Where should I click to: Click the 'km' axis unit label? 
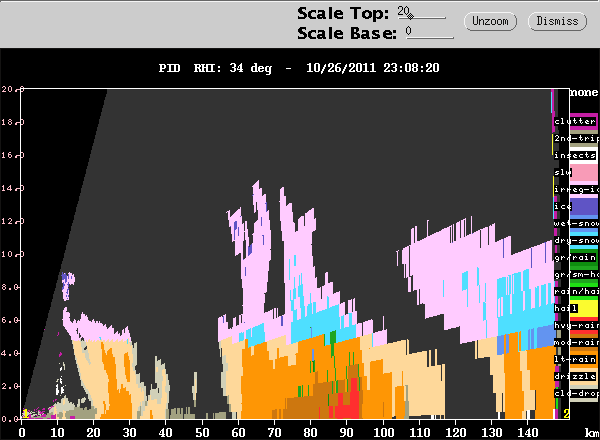click(592, 433)
